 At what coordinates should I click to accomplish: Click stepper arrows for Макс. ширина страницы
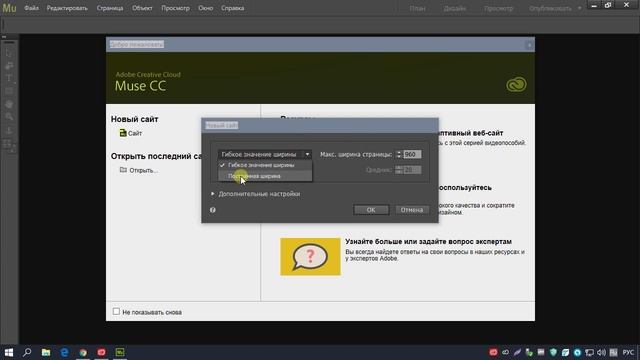399,154
